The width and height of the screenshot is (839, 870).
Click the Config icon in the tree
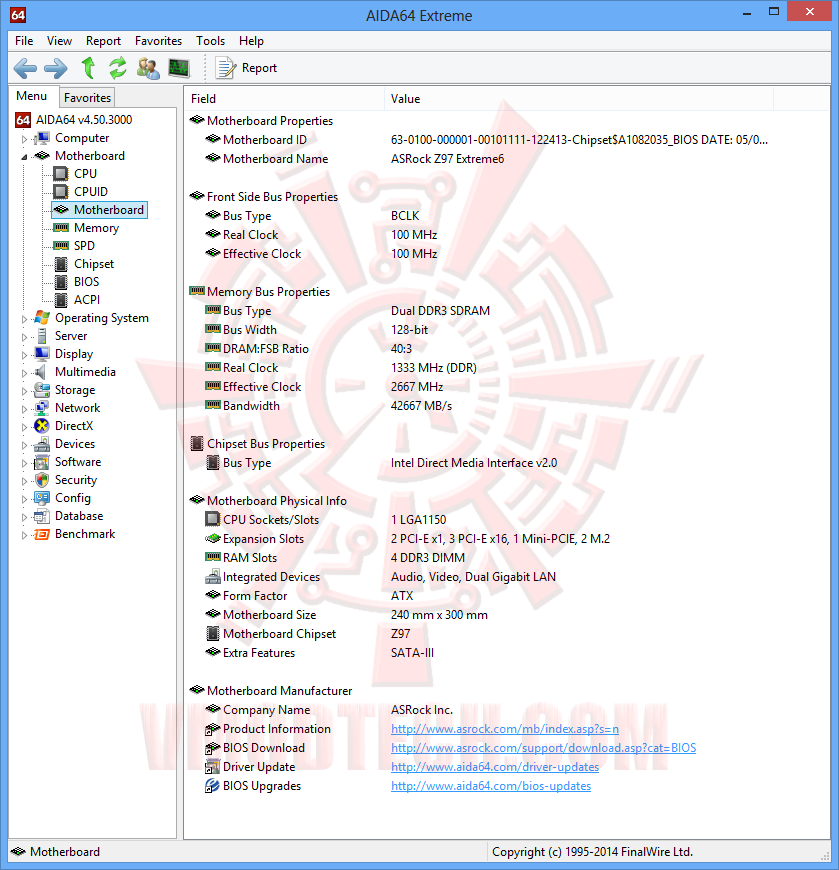pos(42,498)
